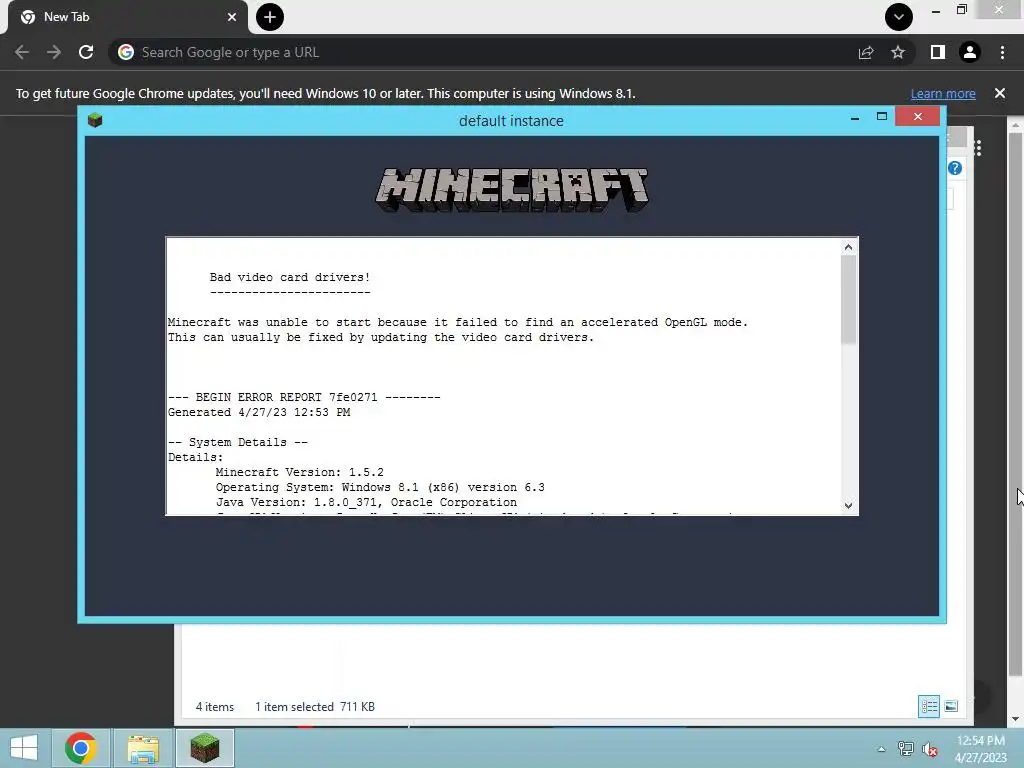The width and height of the screenshot is (1024, 768).
Task: Open the tab search dropdown arrow
Action: pyautogui.click(x=899, y=17)
